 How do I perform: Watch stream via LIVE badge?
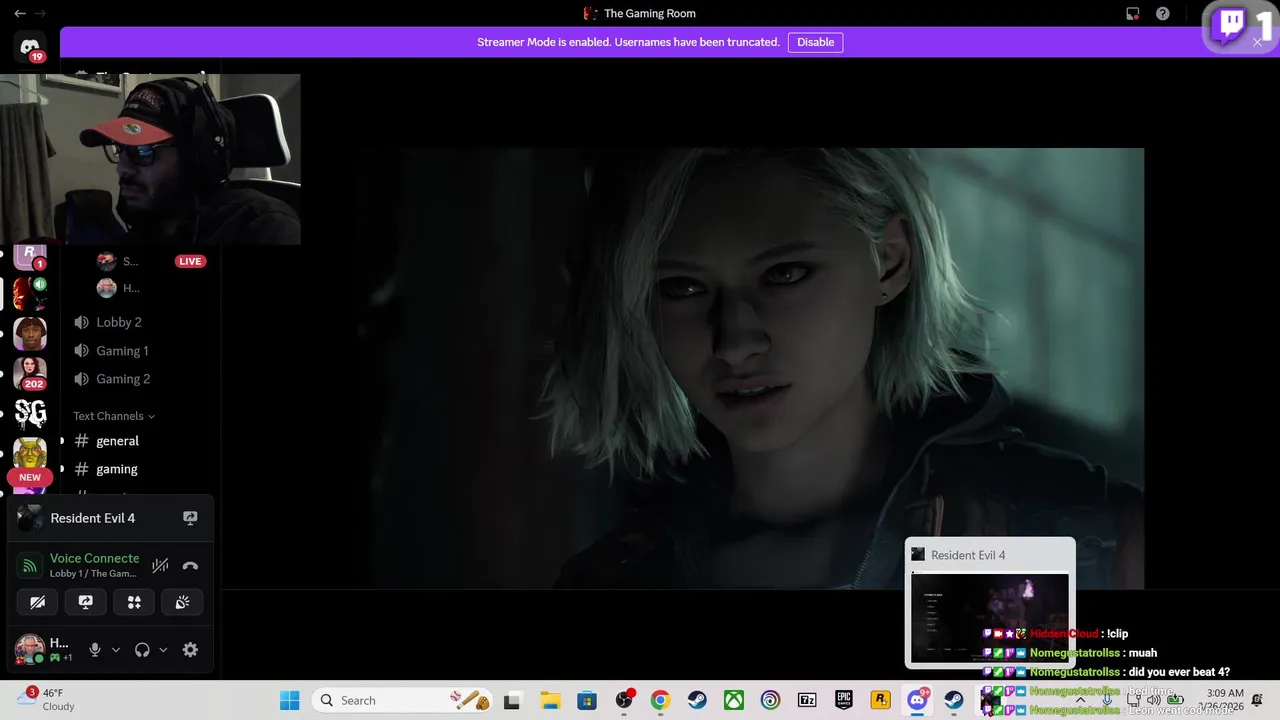190,261
